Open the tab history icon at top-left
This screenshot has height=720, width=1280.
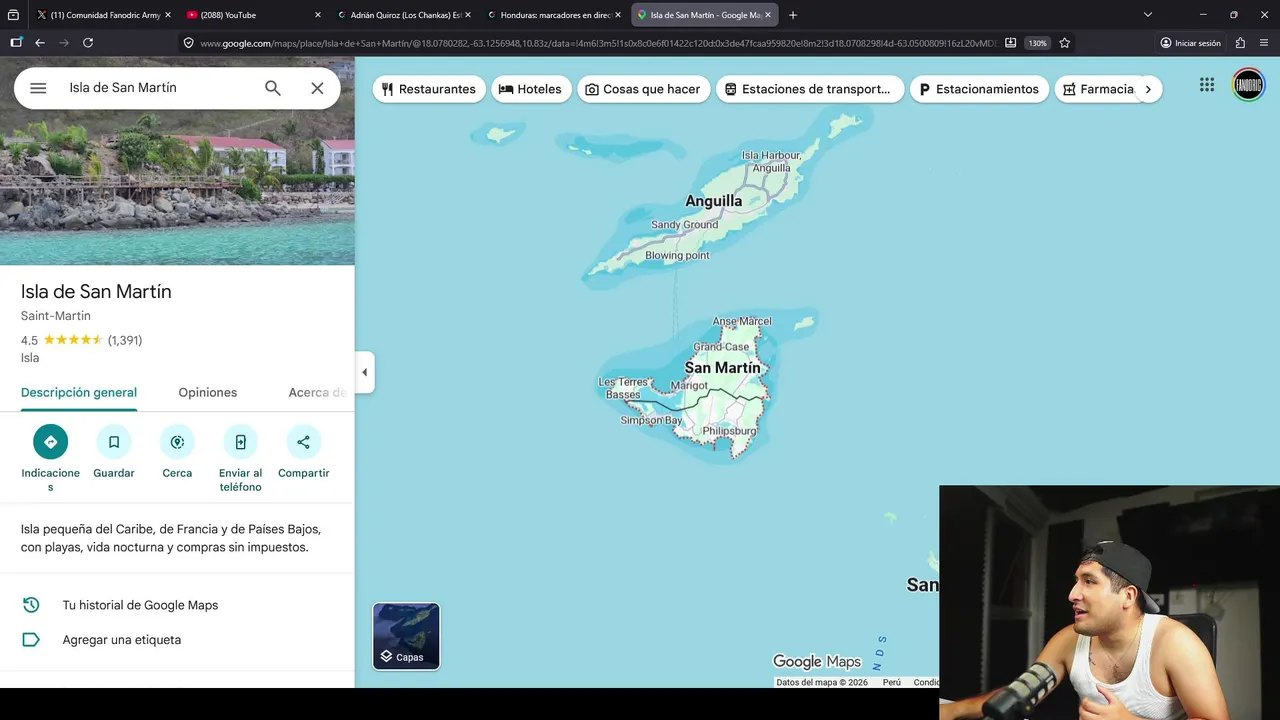[13, 15]
